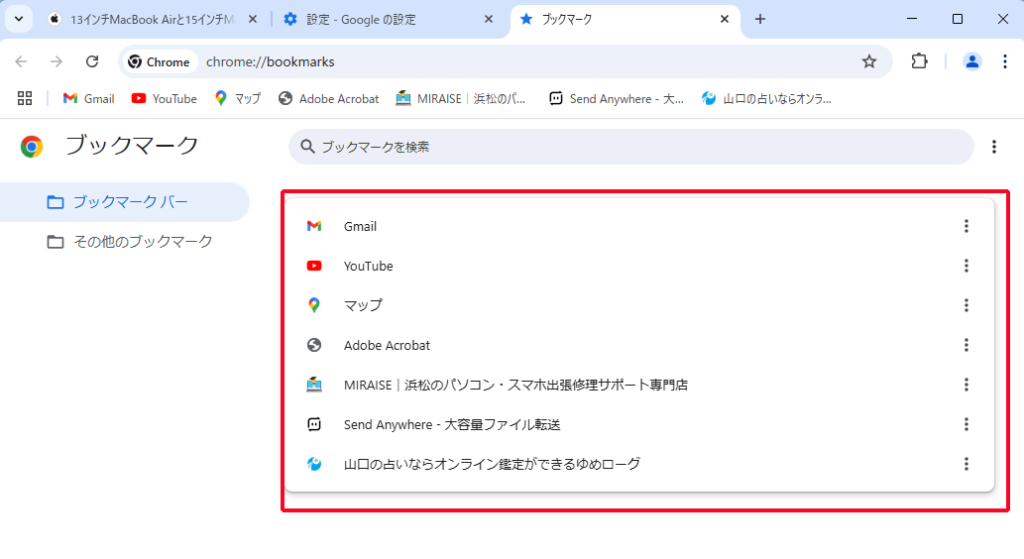Select その他のブックマーク folder in sidebar
The height and width of the screenshot is (559, 1024).
pyautogui.click(x=125, y=242)
